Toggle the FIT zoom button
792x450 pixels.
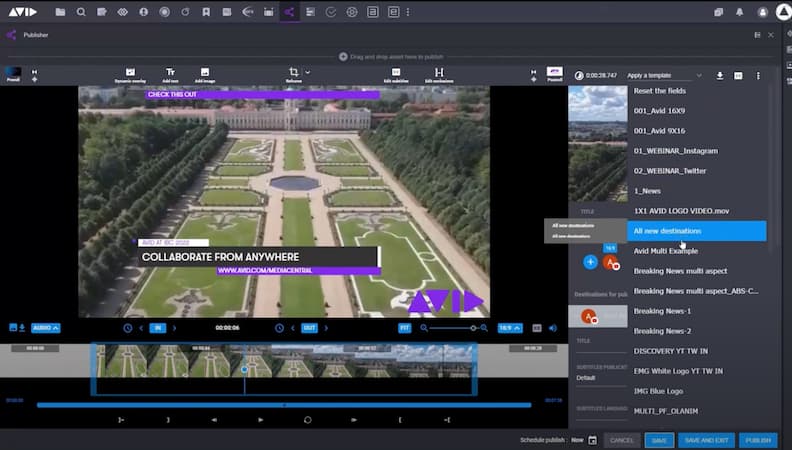pyautogui.click(x=405, y=327)
